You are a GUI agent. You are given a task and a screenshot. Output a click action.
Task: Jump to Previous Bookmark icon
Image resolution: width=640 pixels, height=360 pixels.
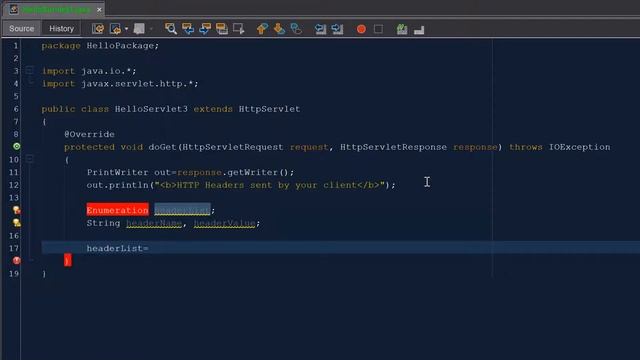[x=262, y=29]
